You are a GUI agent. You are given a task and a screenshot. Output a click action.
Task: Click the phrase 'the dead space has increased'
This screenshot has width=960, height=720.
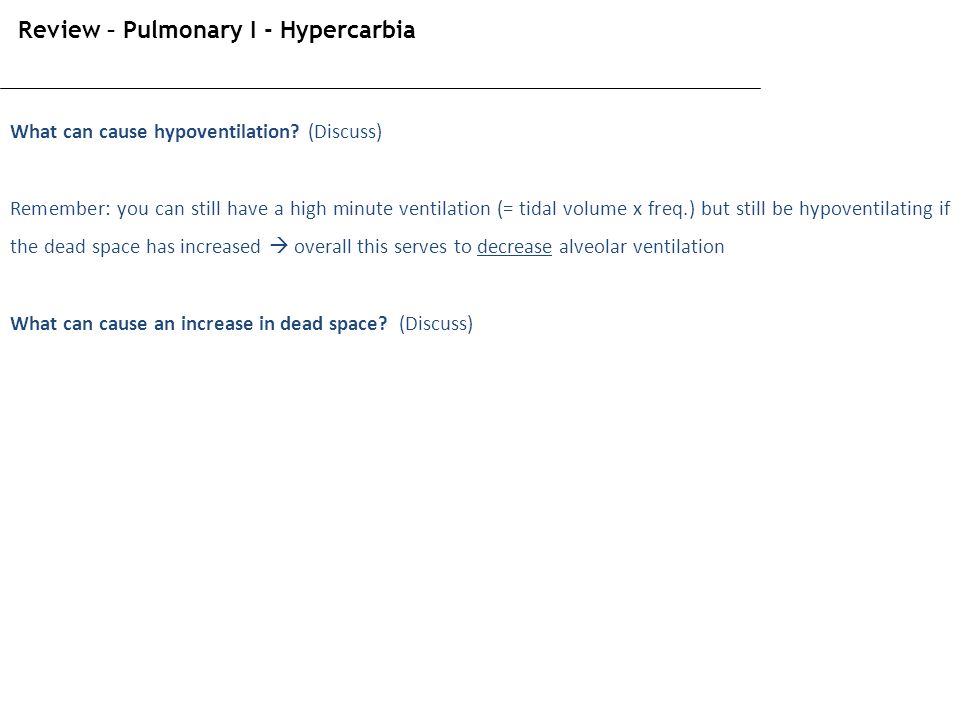point(135,247)
